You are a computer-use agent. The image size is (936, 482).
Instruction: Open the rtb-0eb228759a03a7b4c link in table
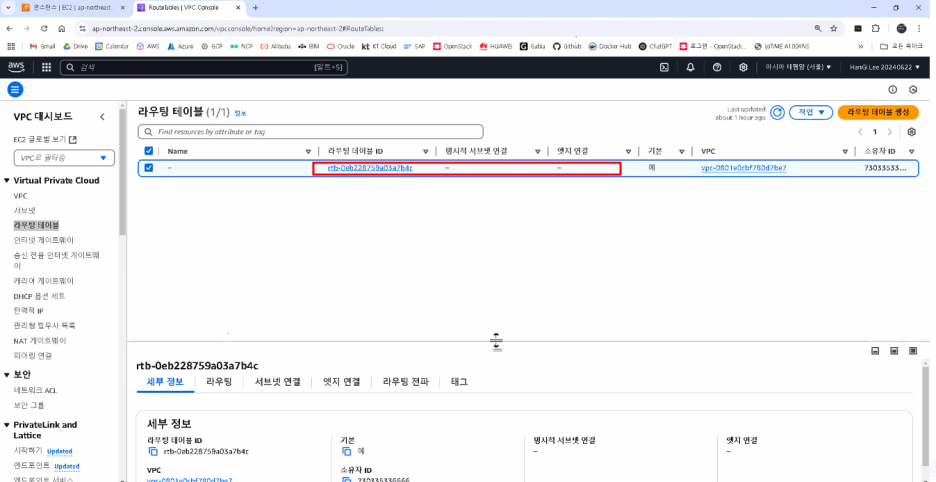pyautogui.click(x=370, y=168)
